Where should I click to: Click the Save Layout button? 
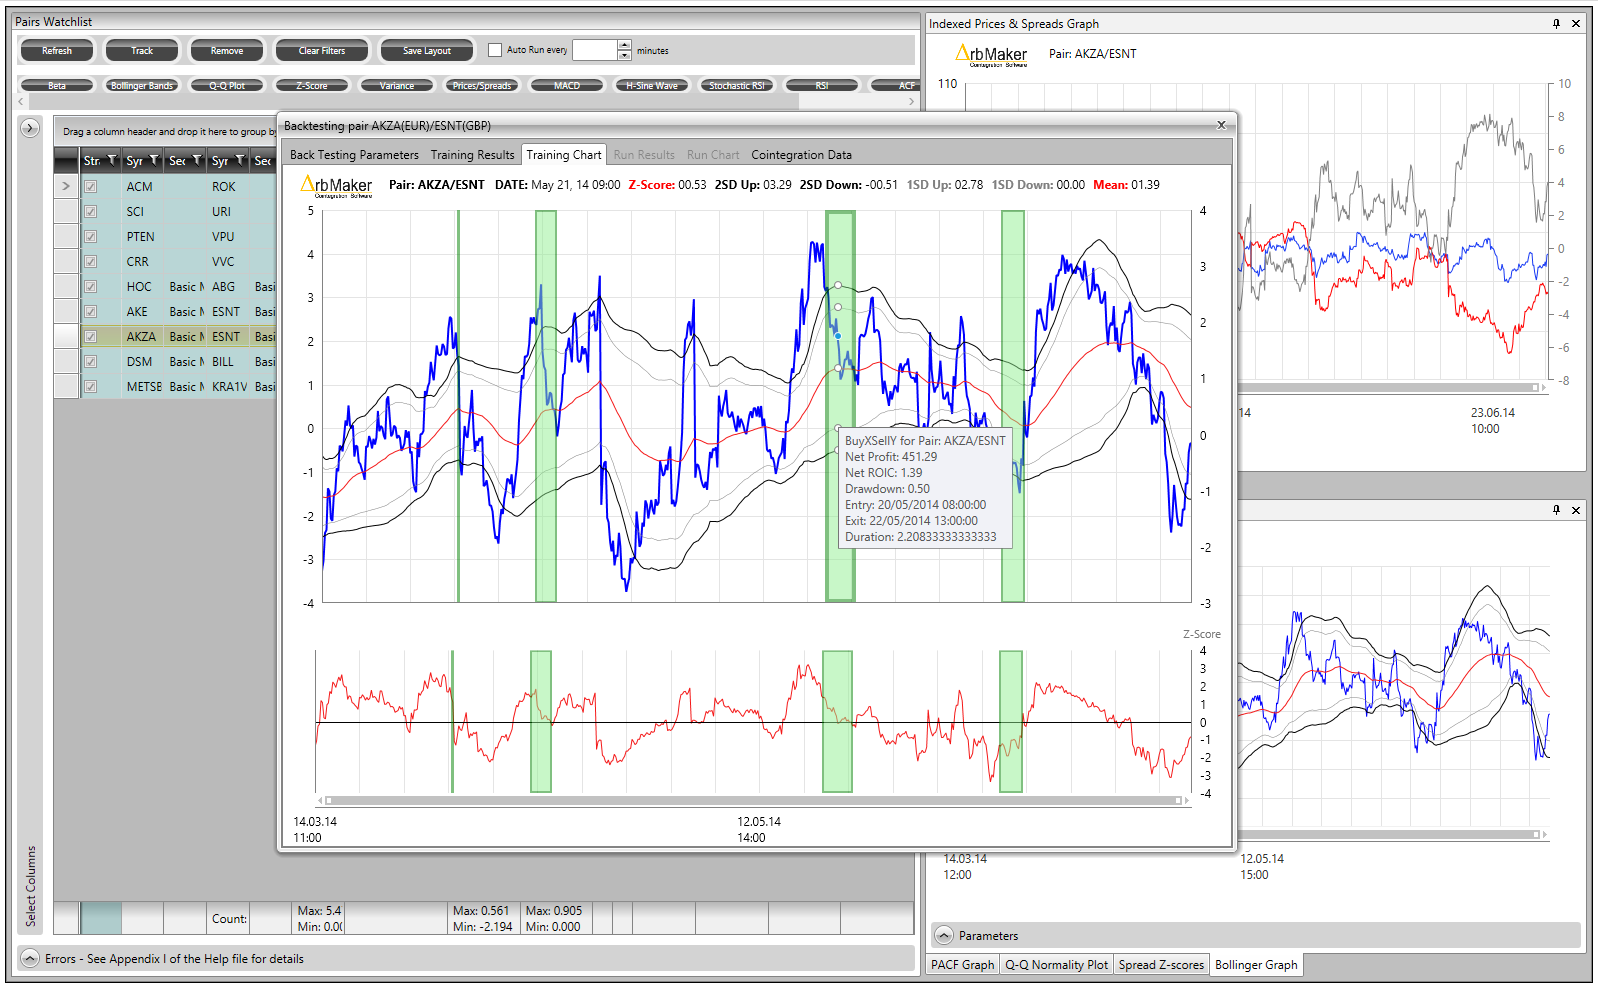pos(427,50)
